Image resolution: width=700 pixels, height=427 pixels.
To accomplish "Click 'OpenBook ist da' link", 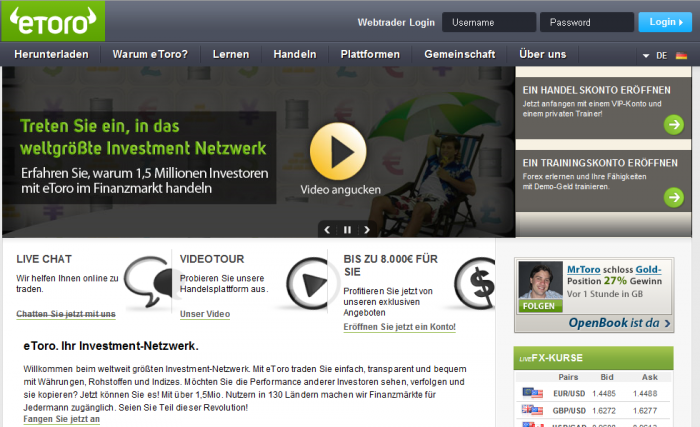I will (619, 322).
